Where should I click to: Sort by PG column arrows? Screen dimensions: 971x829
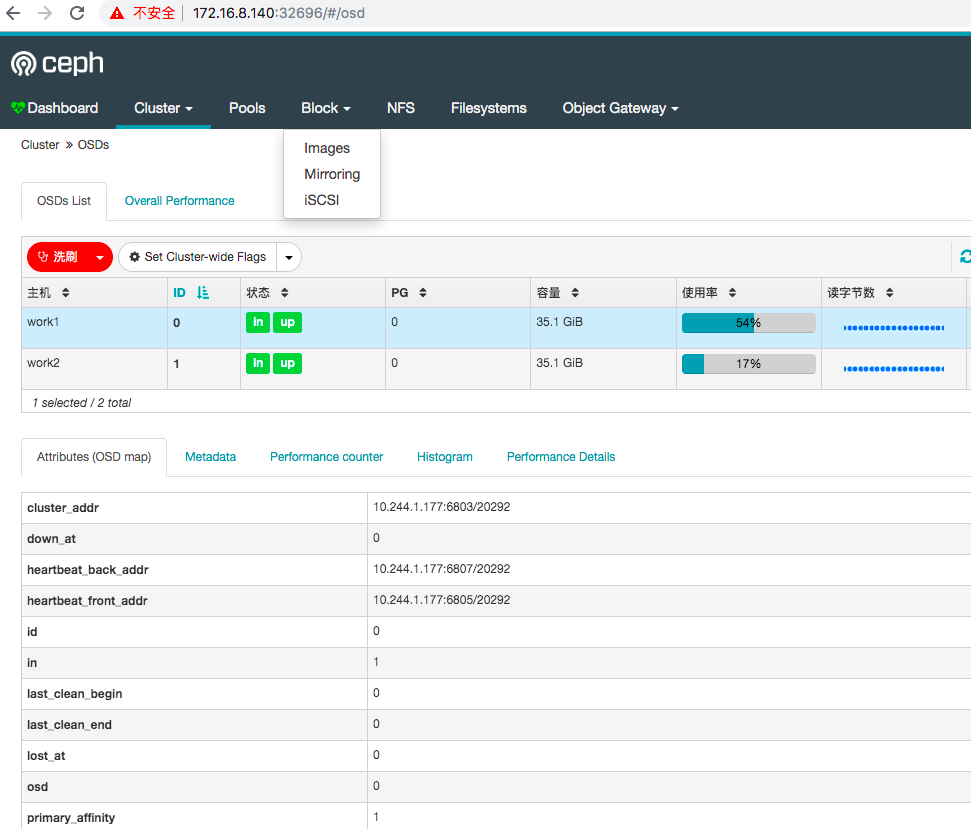pyautogui.click(x=423, y=293)
